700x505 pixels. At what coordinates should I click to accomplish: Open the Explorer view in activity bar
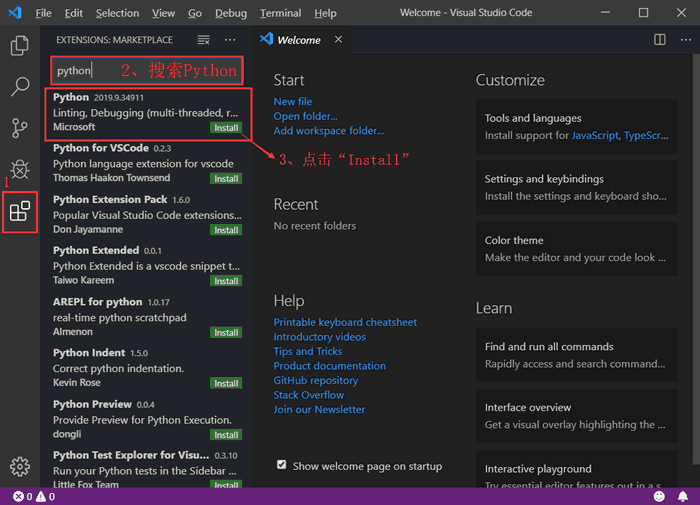(19, 46)
